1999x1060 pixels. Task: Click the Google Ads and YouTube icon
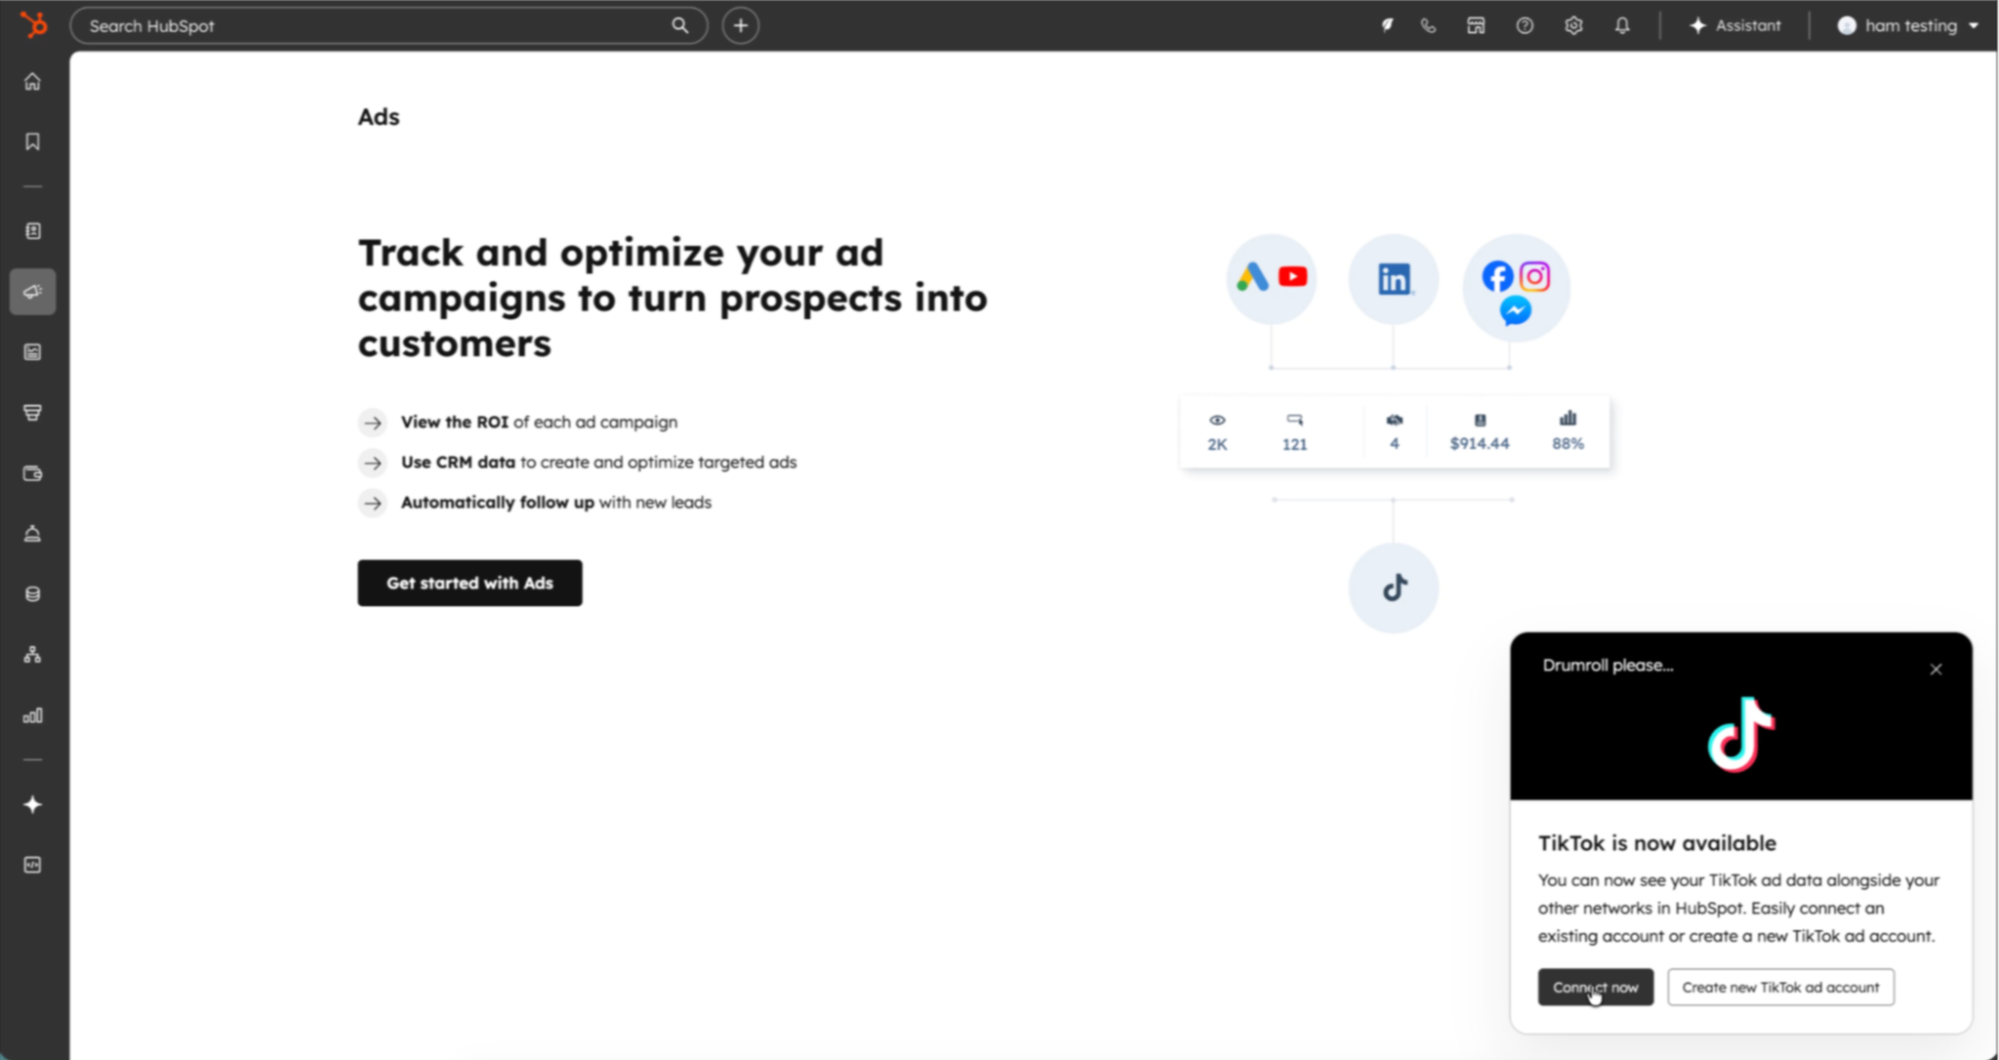tap(1272, 279)
